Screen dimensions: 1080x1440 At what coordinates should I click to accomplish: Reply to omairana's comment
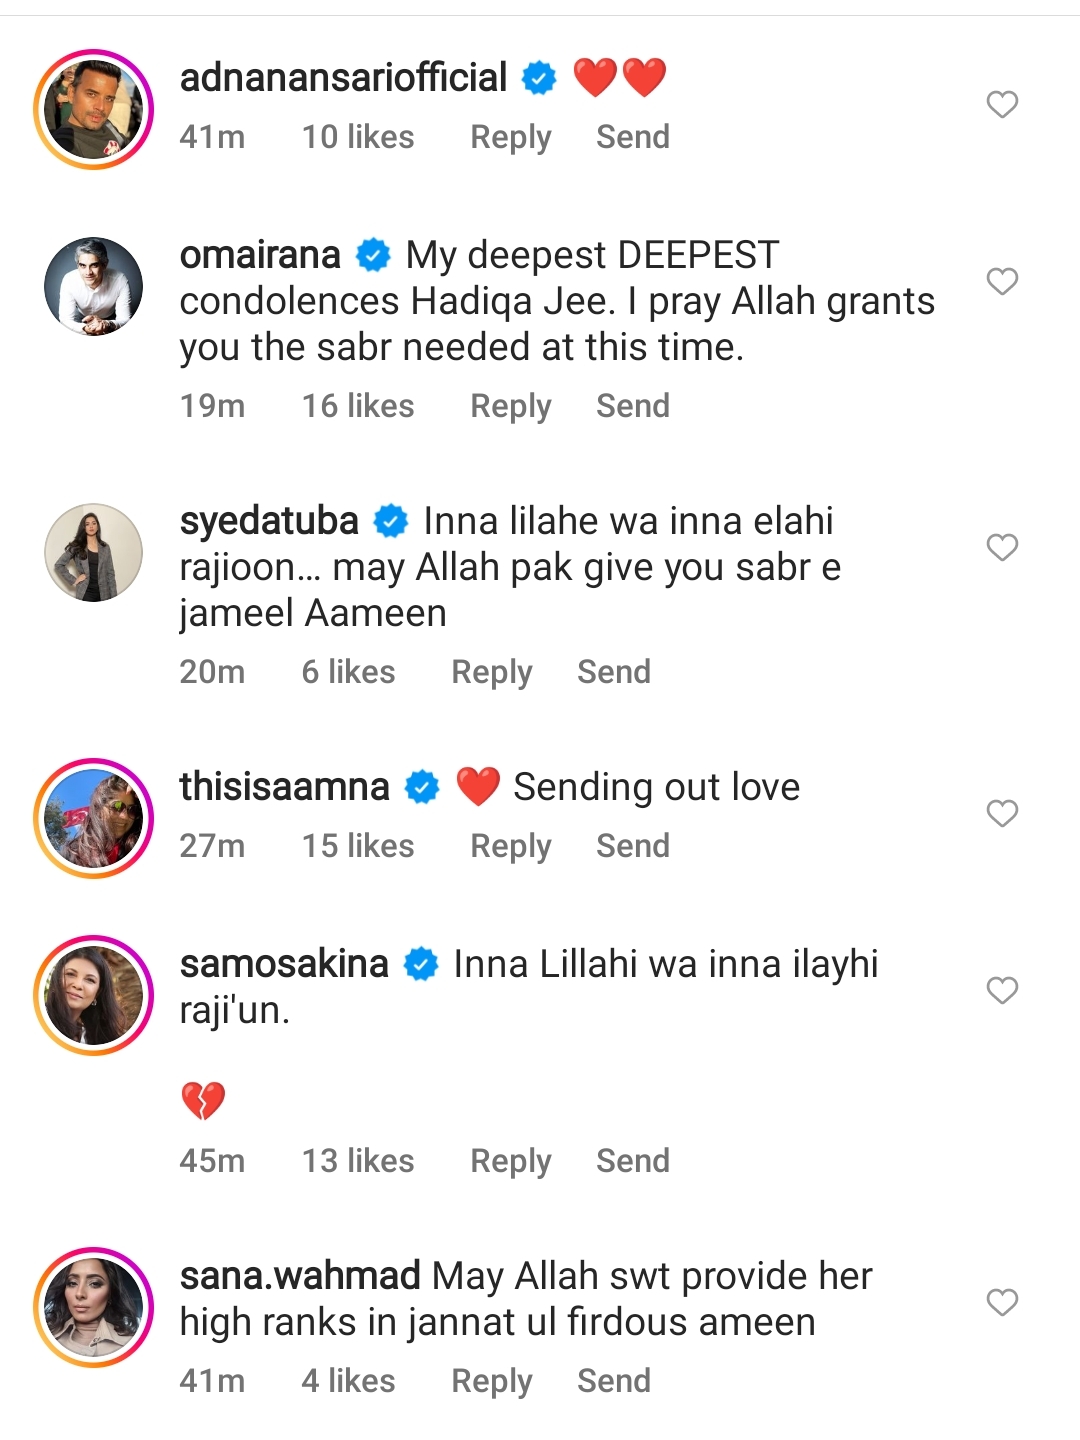(x=510, y=406)
